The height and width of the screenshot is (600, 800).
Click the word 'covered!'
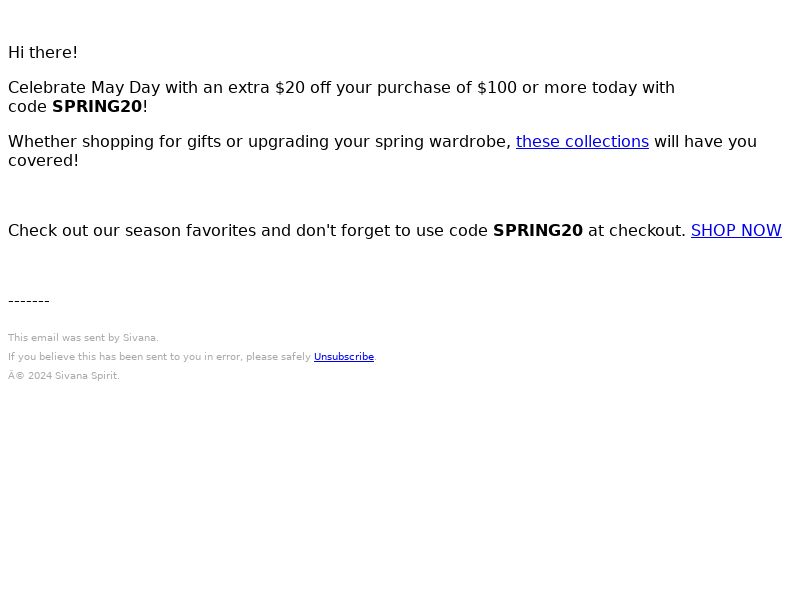click(x=43, y=161)
